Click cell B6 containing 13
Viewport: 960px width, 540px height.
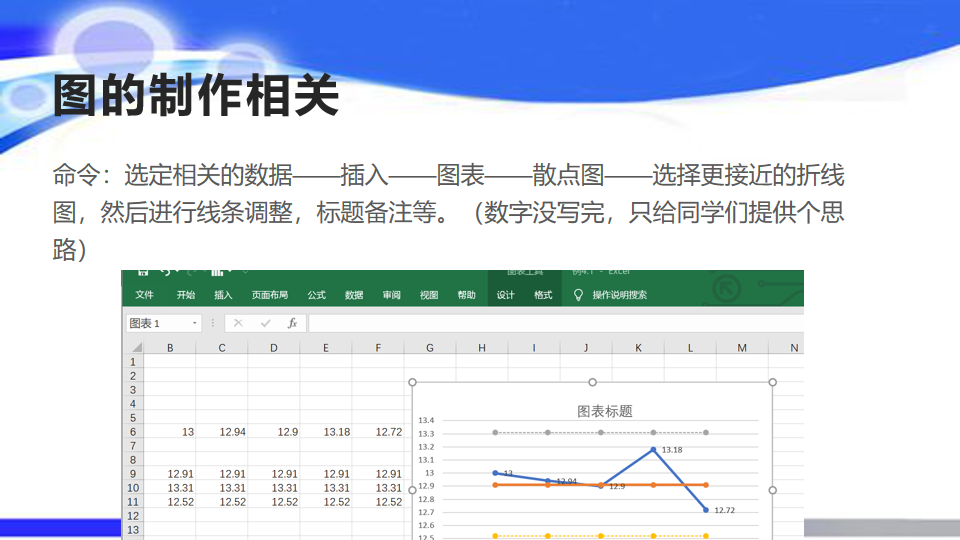[170, 432]
